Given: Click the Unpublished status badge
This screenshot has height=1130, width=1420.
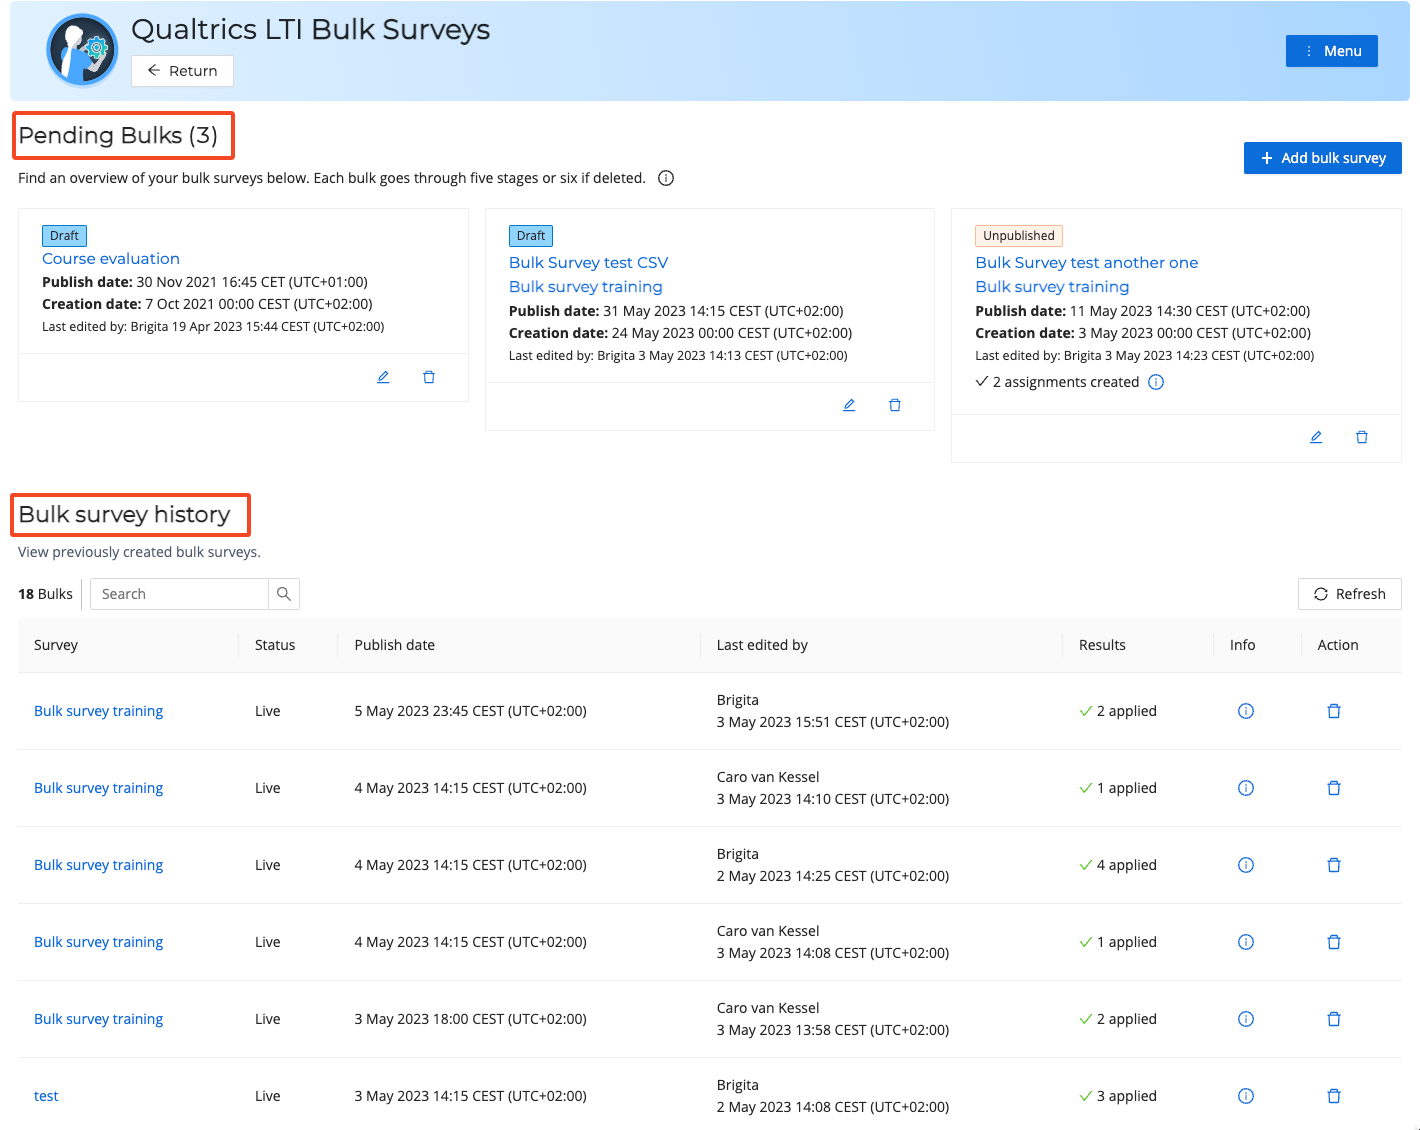Looking at the screenshot, I should click(1019, 236).
